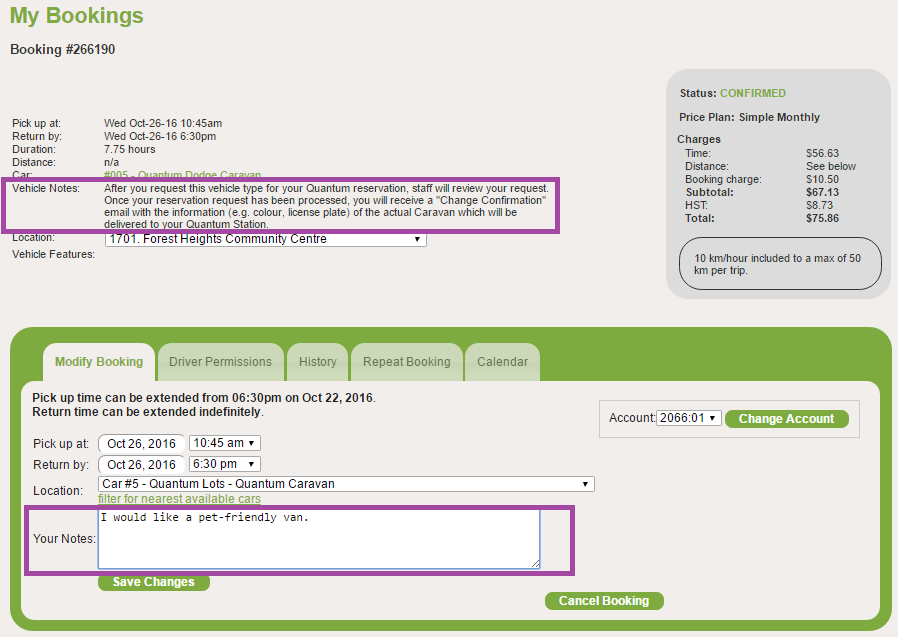Click the 'Return time can be extended indefinitely' text
Screen dimensions: 898x637
(x=148, y=412)
